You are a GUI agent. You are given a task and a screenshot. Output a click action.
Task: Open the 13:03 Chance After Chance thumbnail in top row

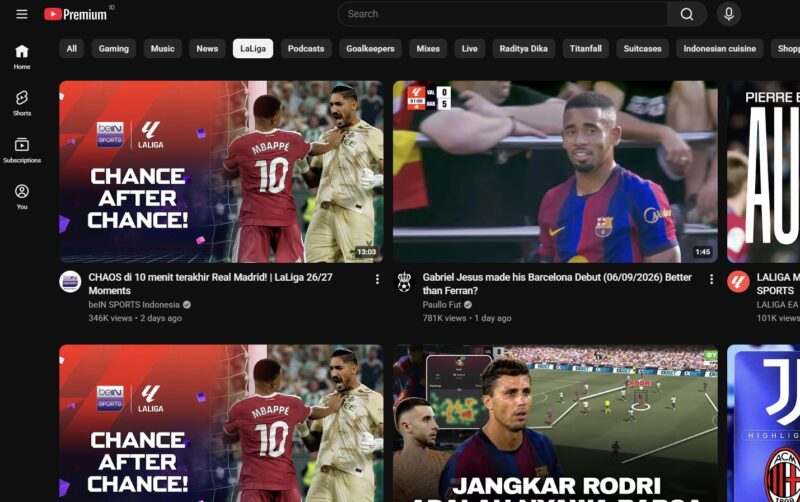coord(221,171)
